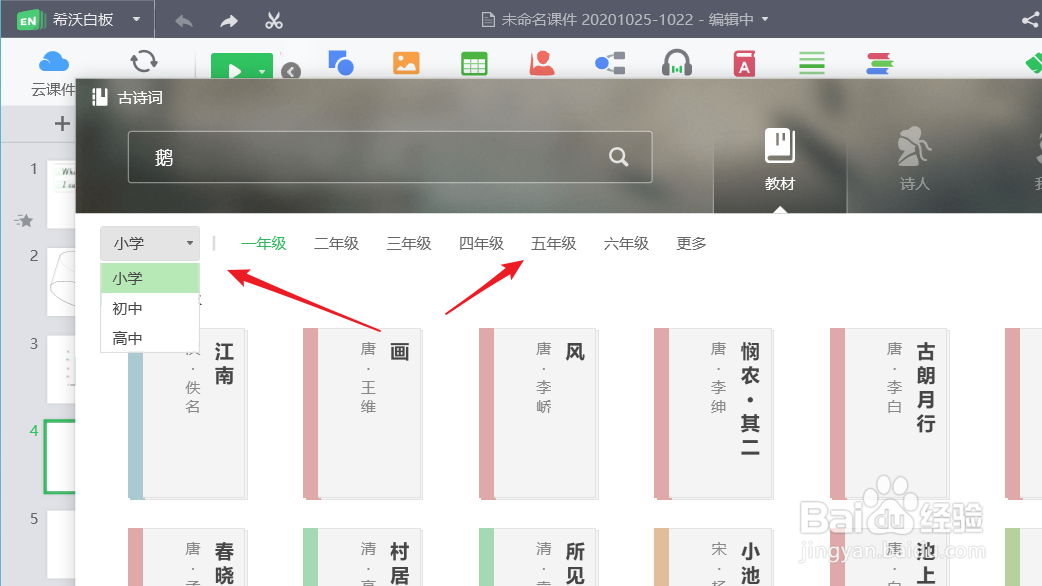
Task: Open the poem card 古朗月行
Action: (x=889, y=413)
